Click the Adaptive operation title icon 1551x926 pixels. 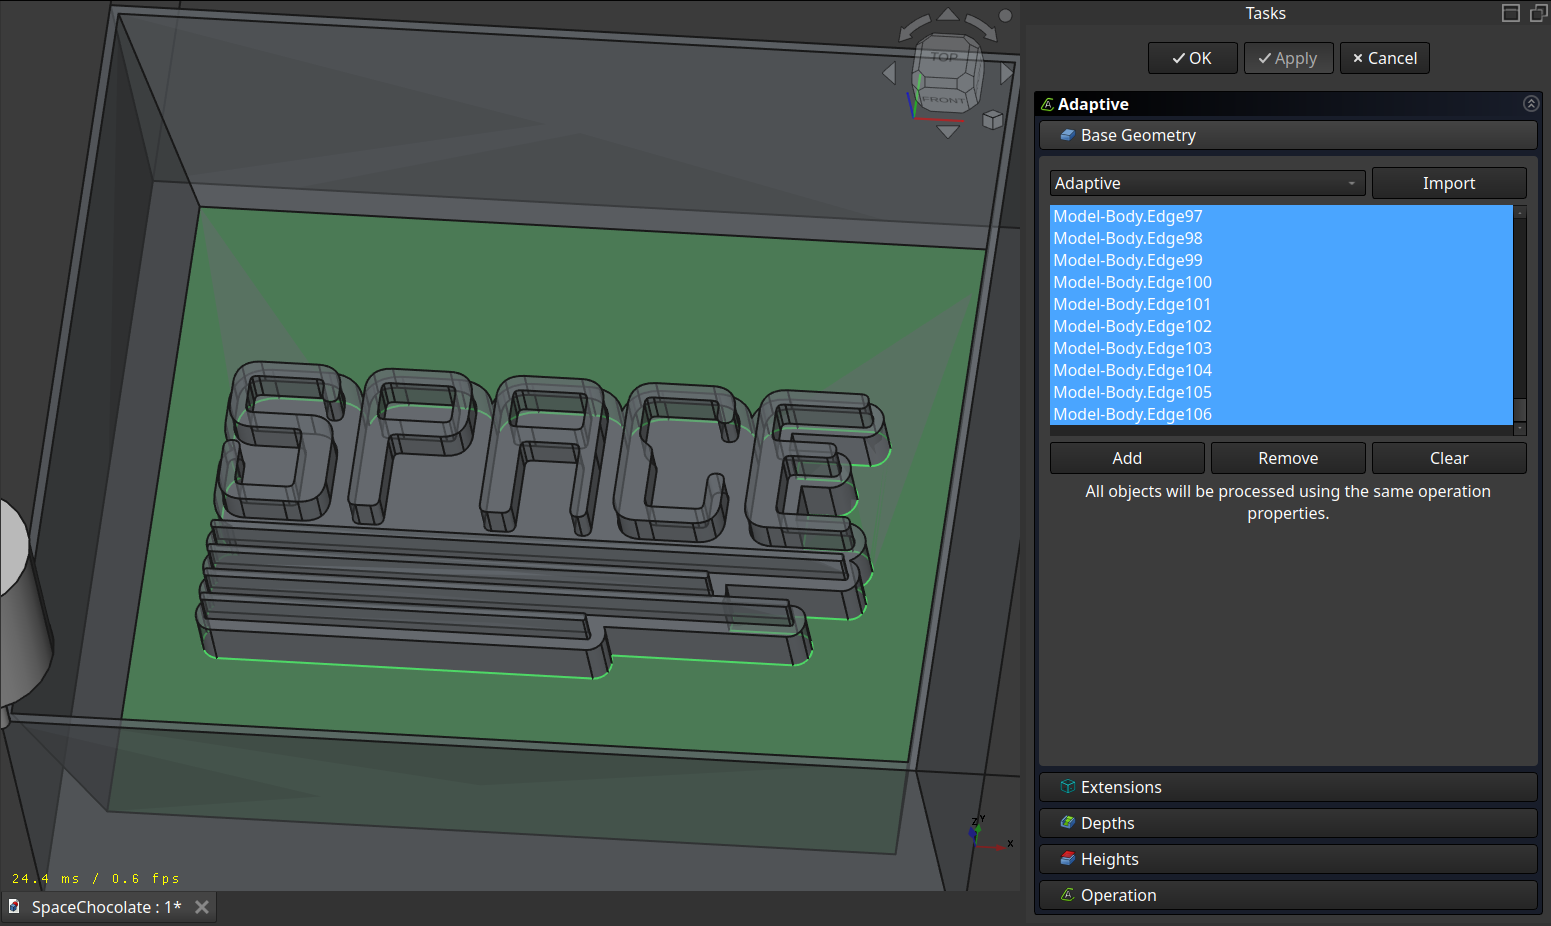1047,104
